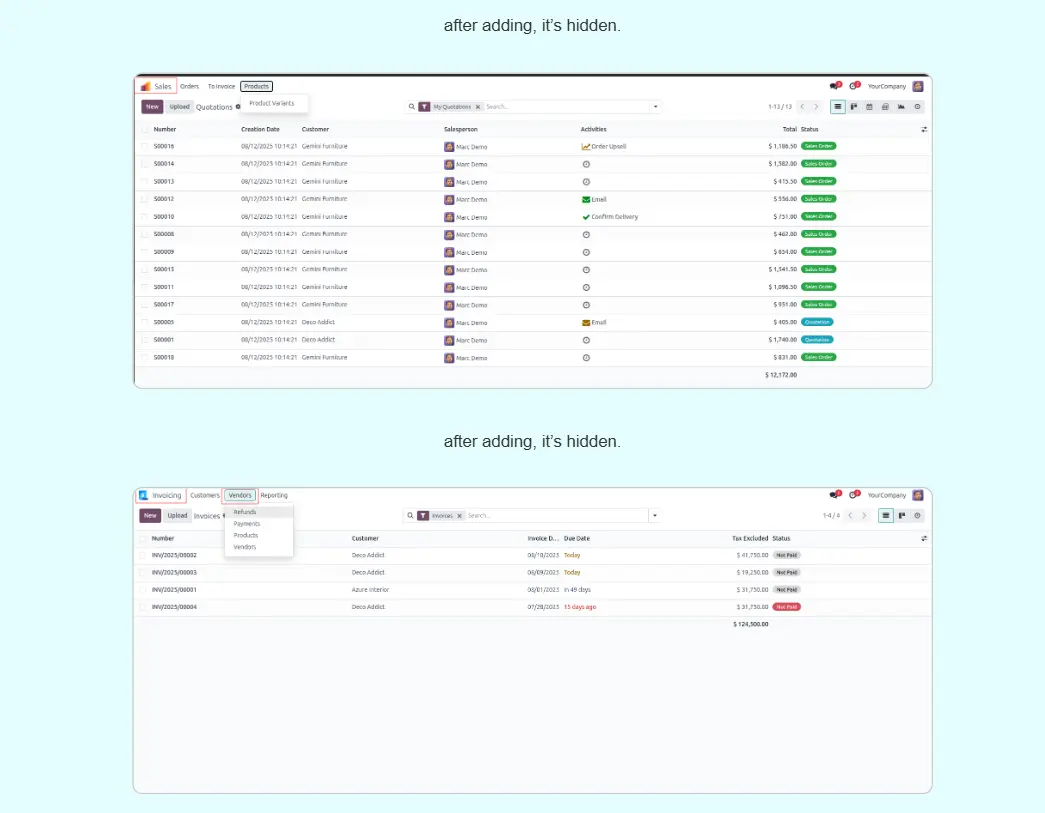The width and height of the screenshot is (1045, 813).
Task: Open messages icon in Sales top bar
Action: click(x=833, y=87)
